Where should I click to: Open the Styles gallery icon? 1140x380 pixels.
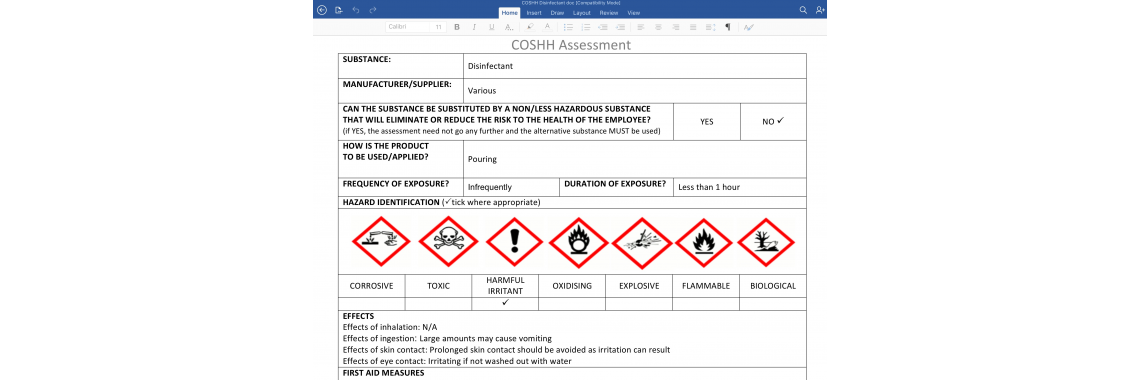pos(749,27)
